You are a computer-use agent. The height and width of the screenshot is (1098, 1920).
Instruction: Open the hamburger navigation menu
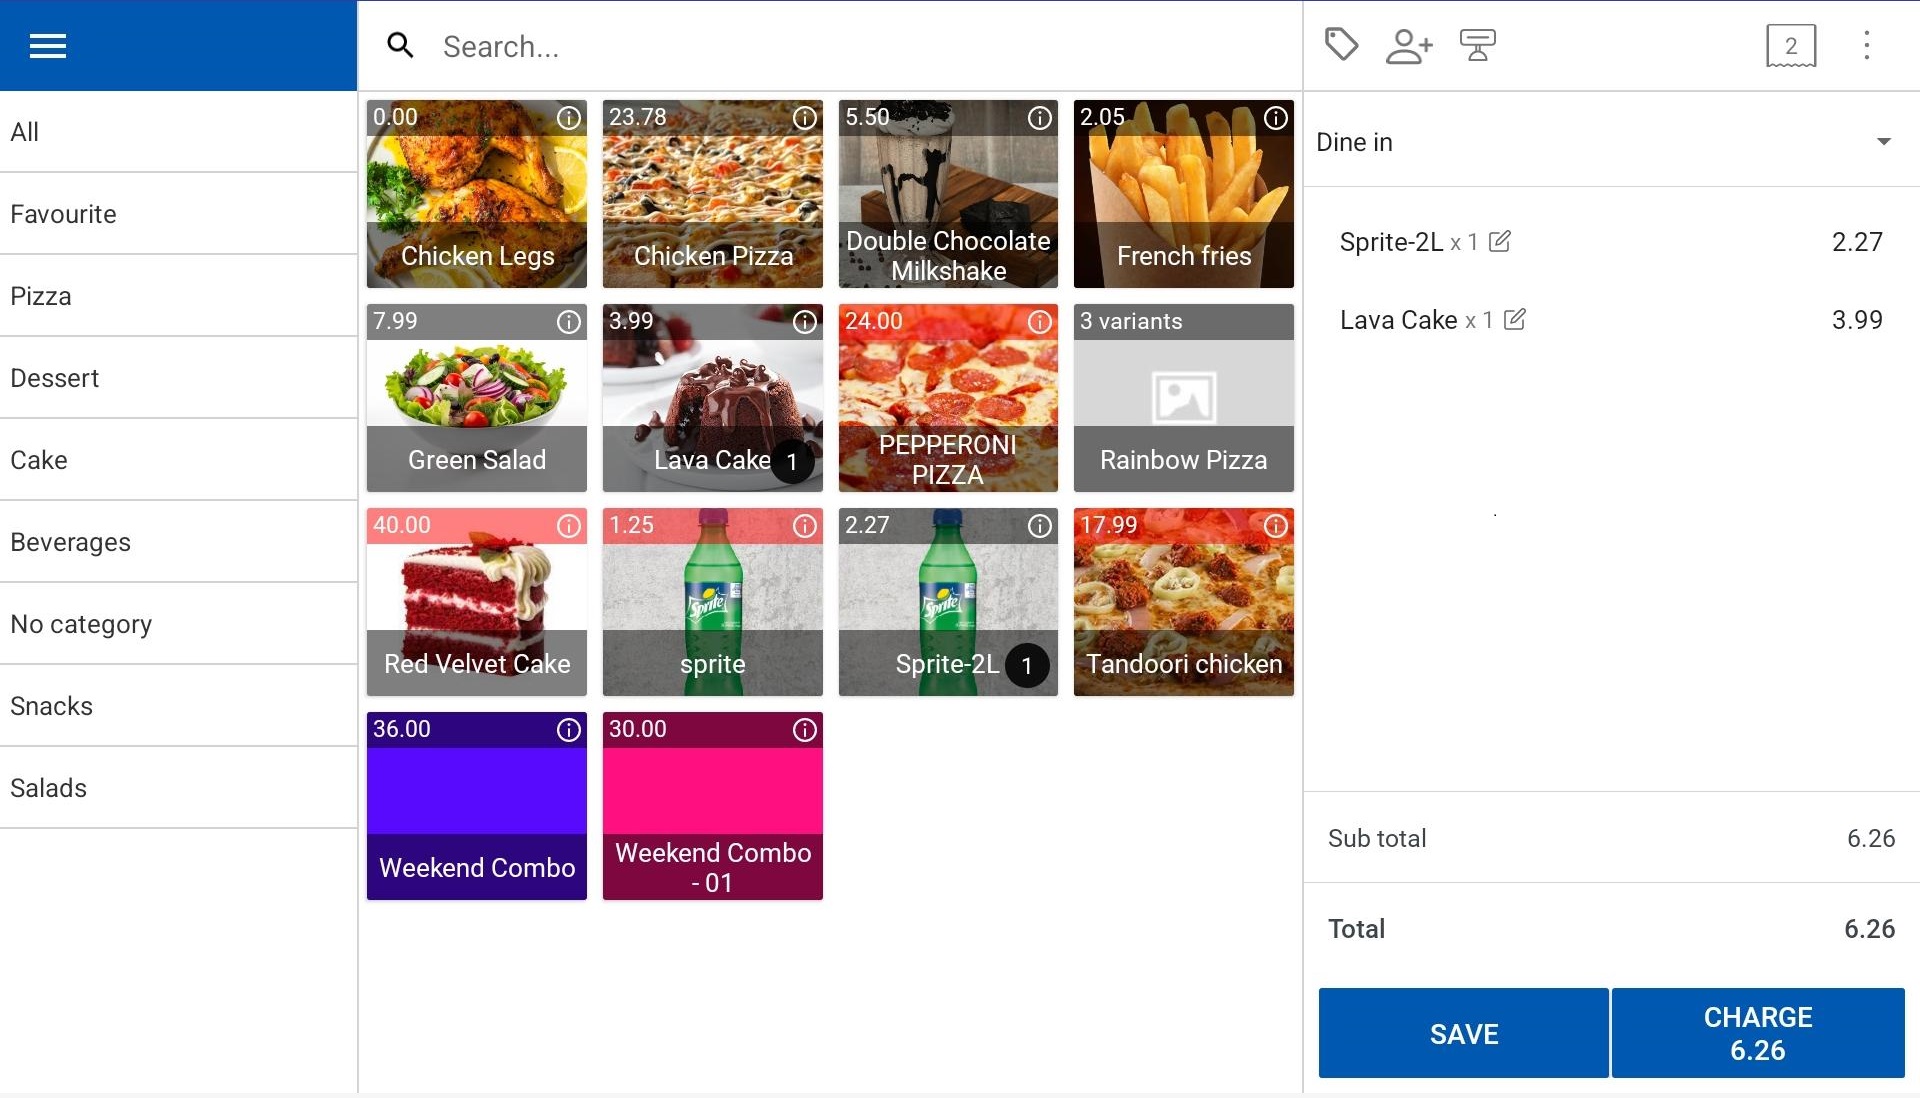pyautogui.click(x=47, y=46)
